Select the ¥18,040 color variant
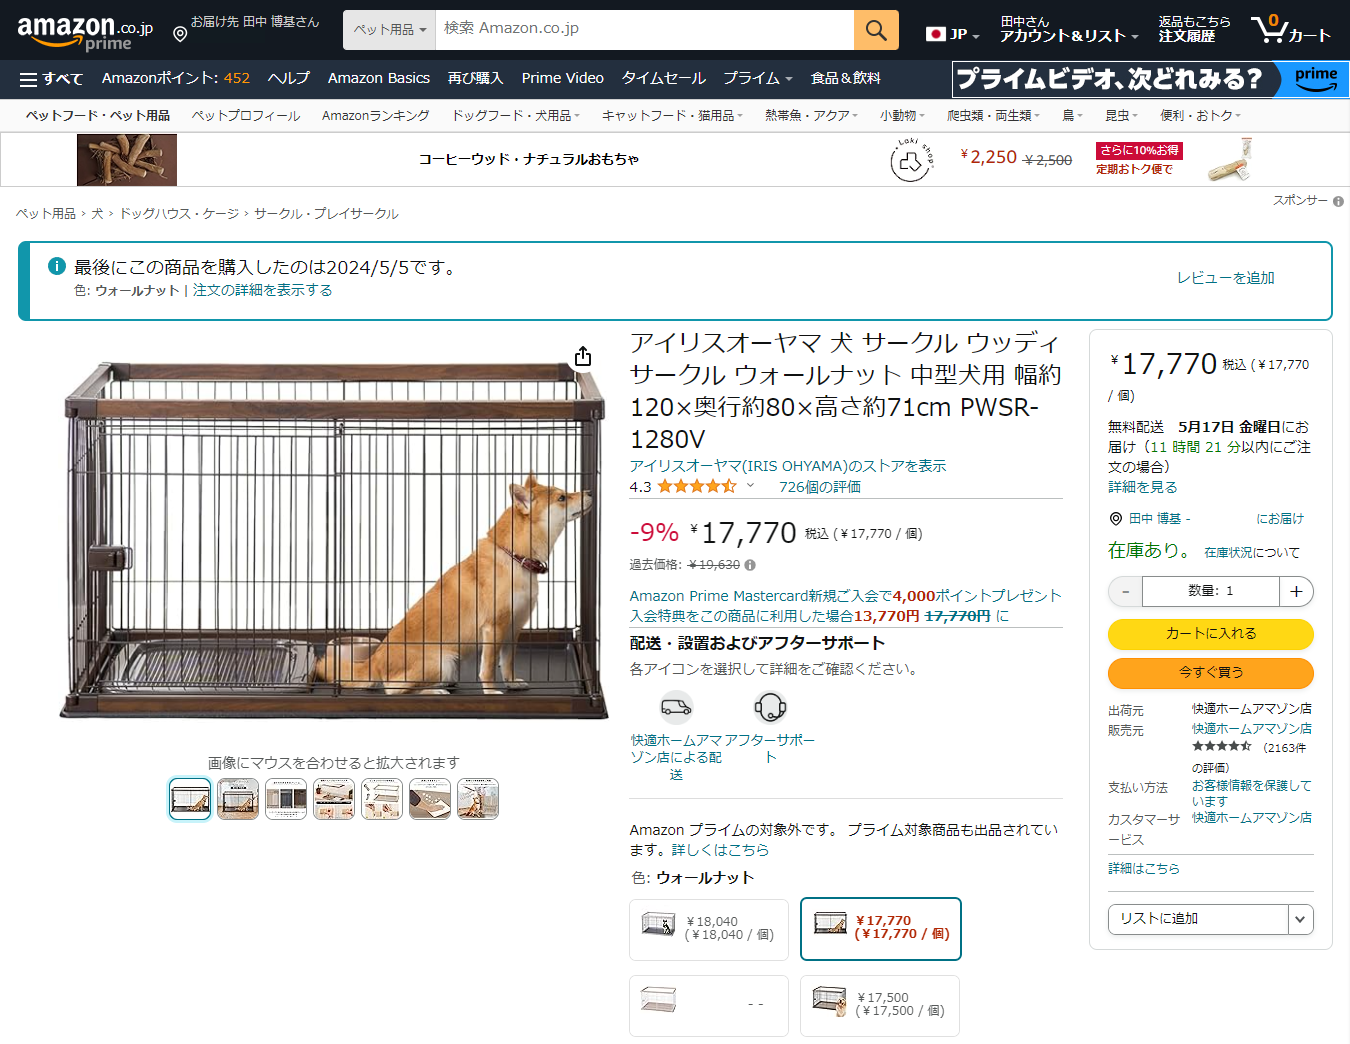The image size is (1350, 1044). [x=709, y=929]
